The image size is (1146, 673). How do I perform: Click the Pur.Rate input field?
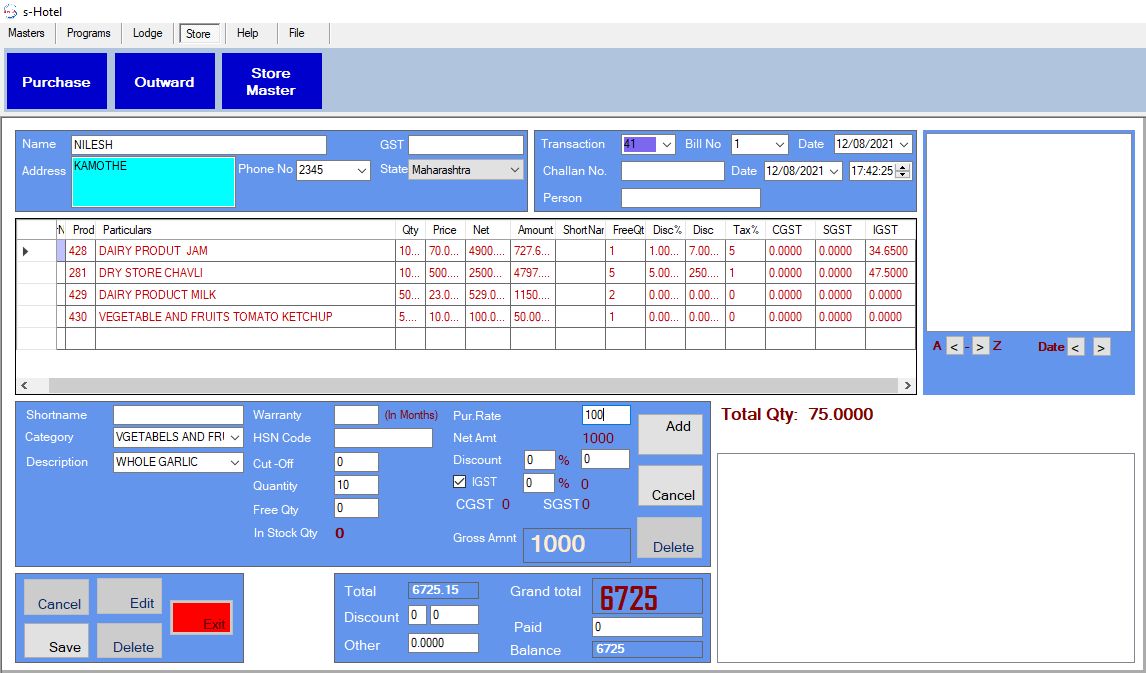click(606, 415)
